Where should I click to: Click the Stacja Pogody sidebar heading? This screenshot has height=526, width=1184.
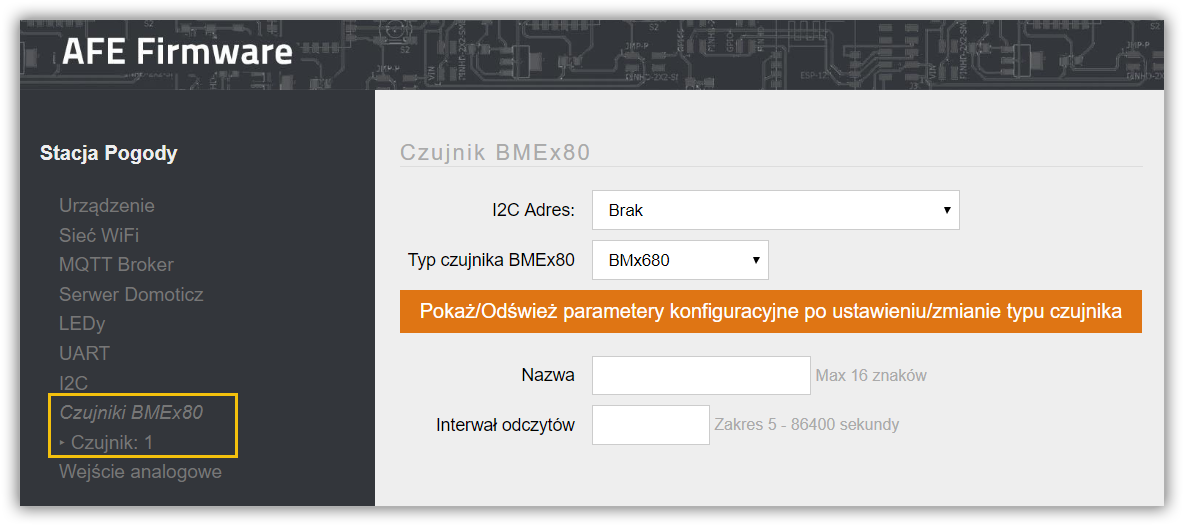coord(109,154)
